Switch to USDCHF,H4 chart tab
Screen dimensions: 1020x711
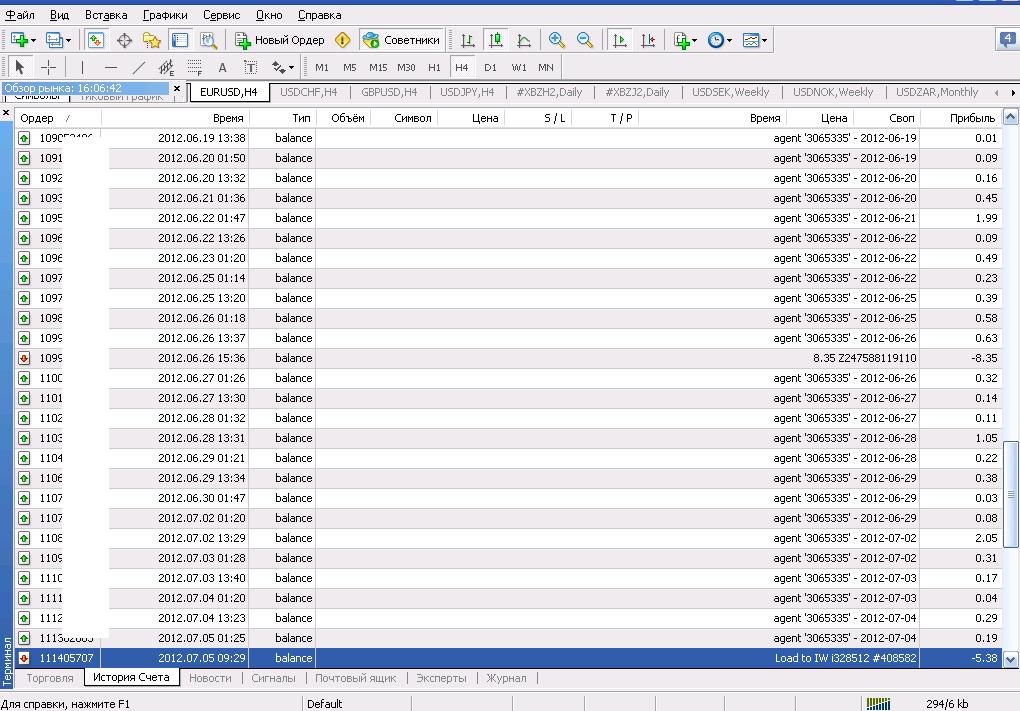click(x=308, y=92)
